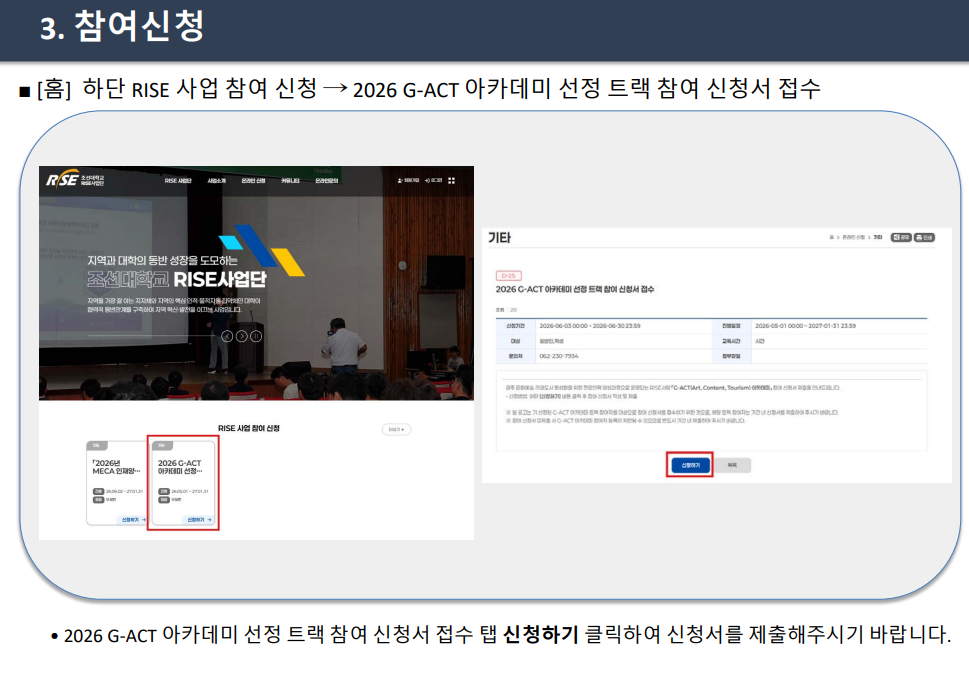This screenshot has height=686, width=969.
Task: Open the 온라인 신청 menu item
Action: [253, 180]
